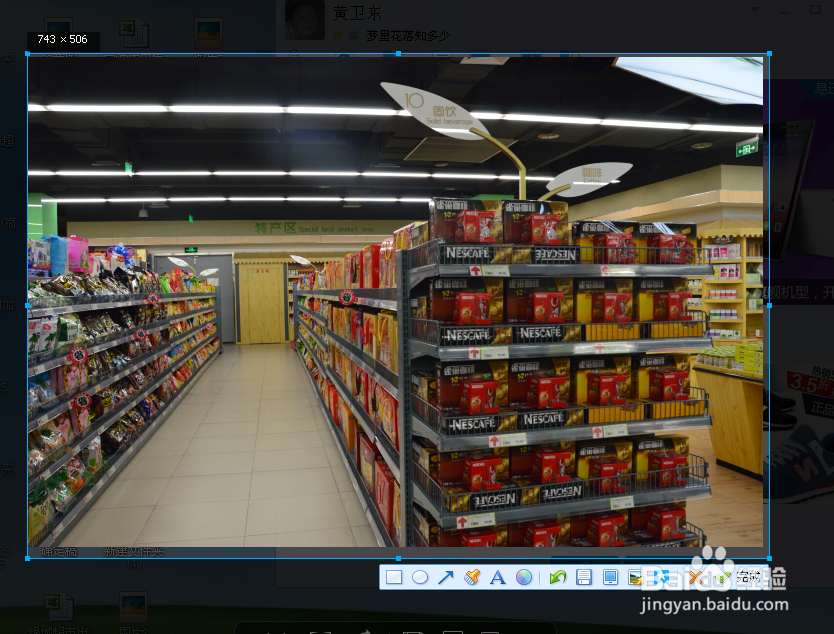
Task: Cancel the screenshot with the orange X
Action: pyautogui.click(x=695, y=578)
